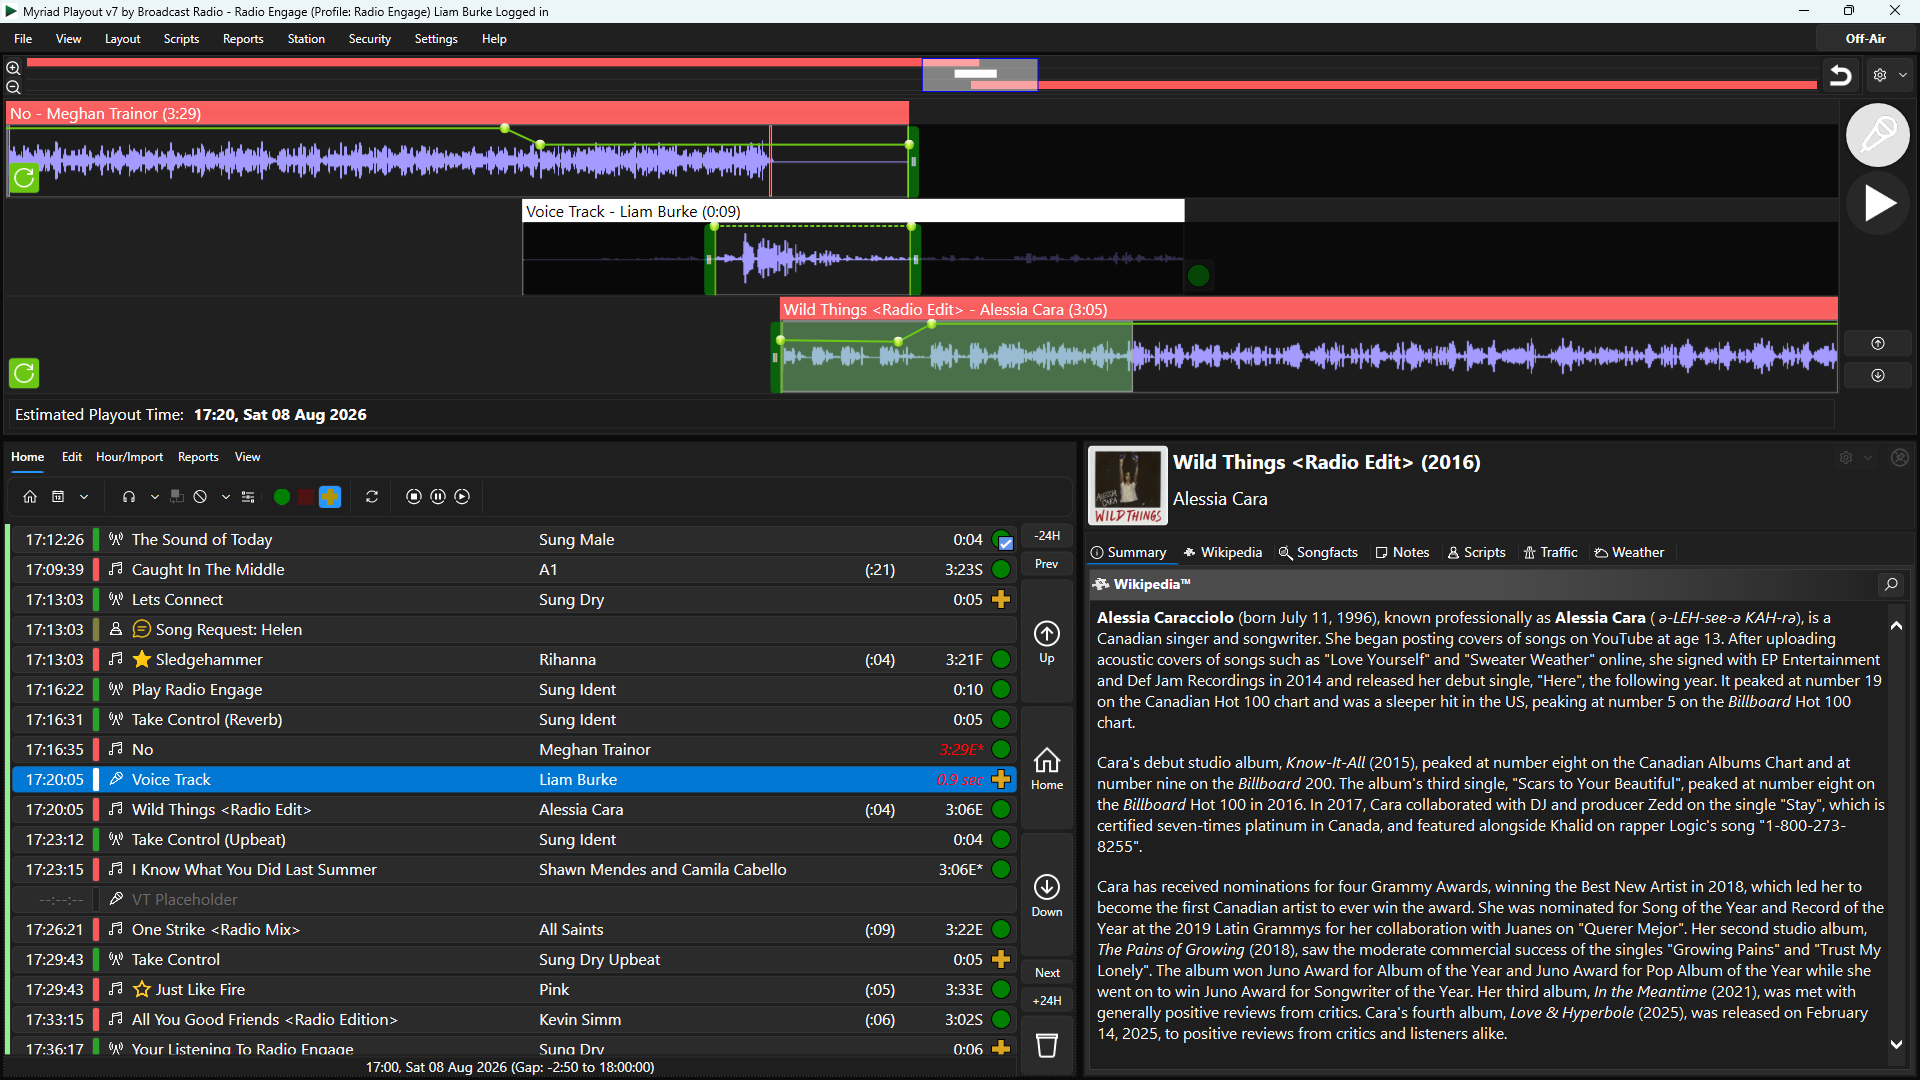This screenshot has width=1920, height=1080.
Task: Switch to the Hour/Import tab
Action: click(x=129, y=457)
